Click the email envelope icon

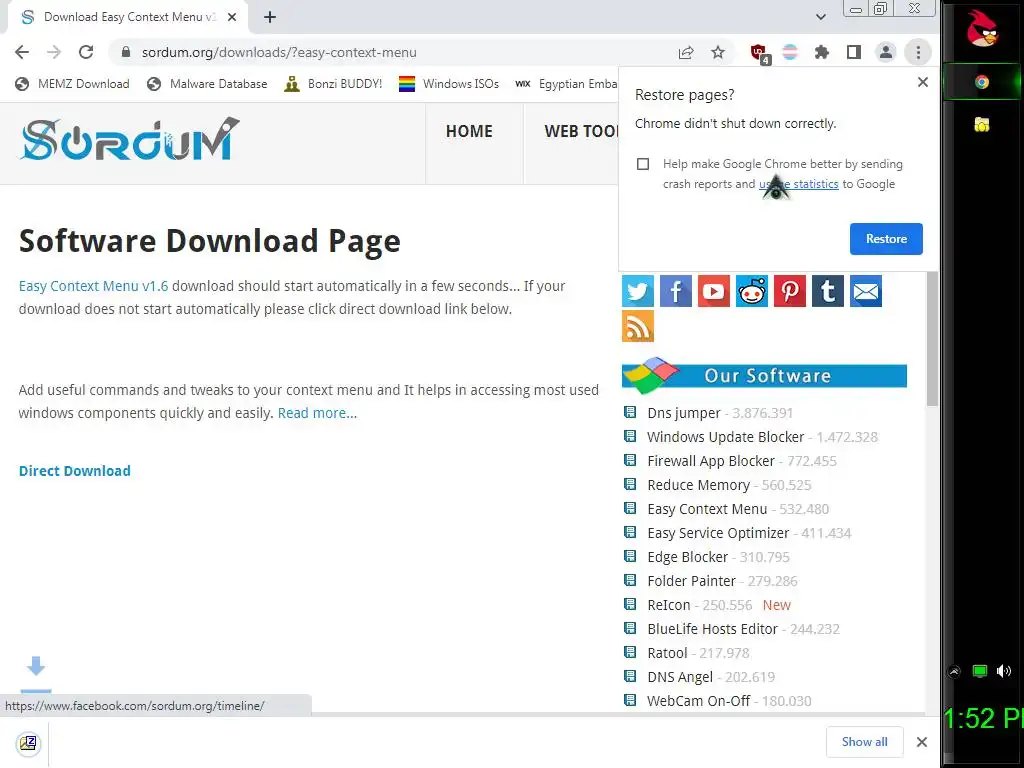[x=866, y=291]
